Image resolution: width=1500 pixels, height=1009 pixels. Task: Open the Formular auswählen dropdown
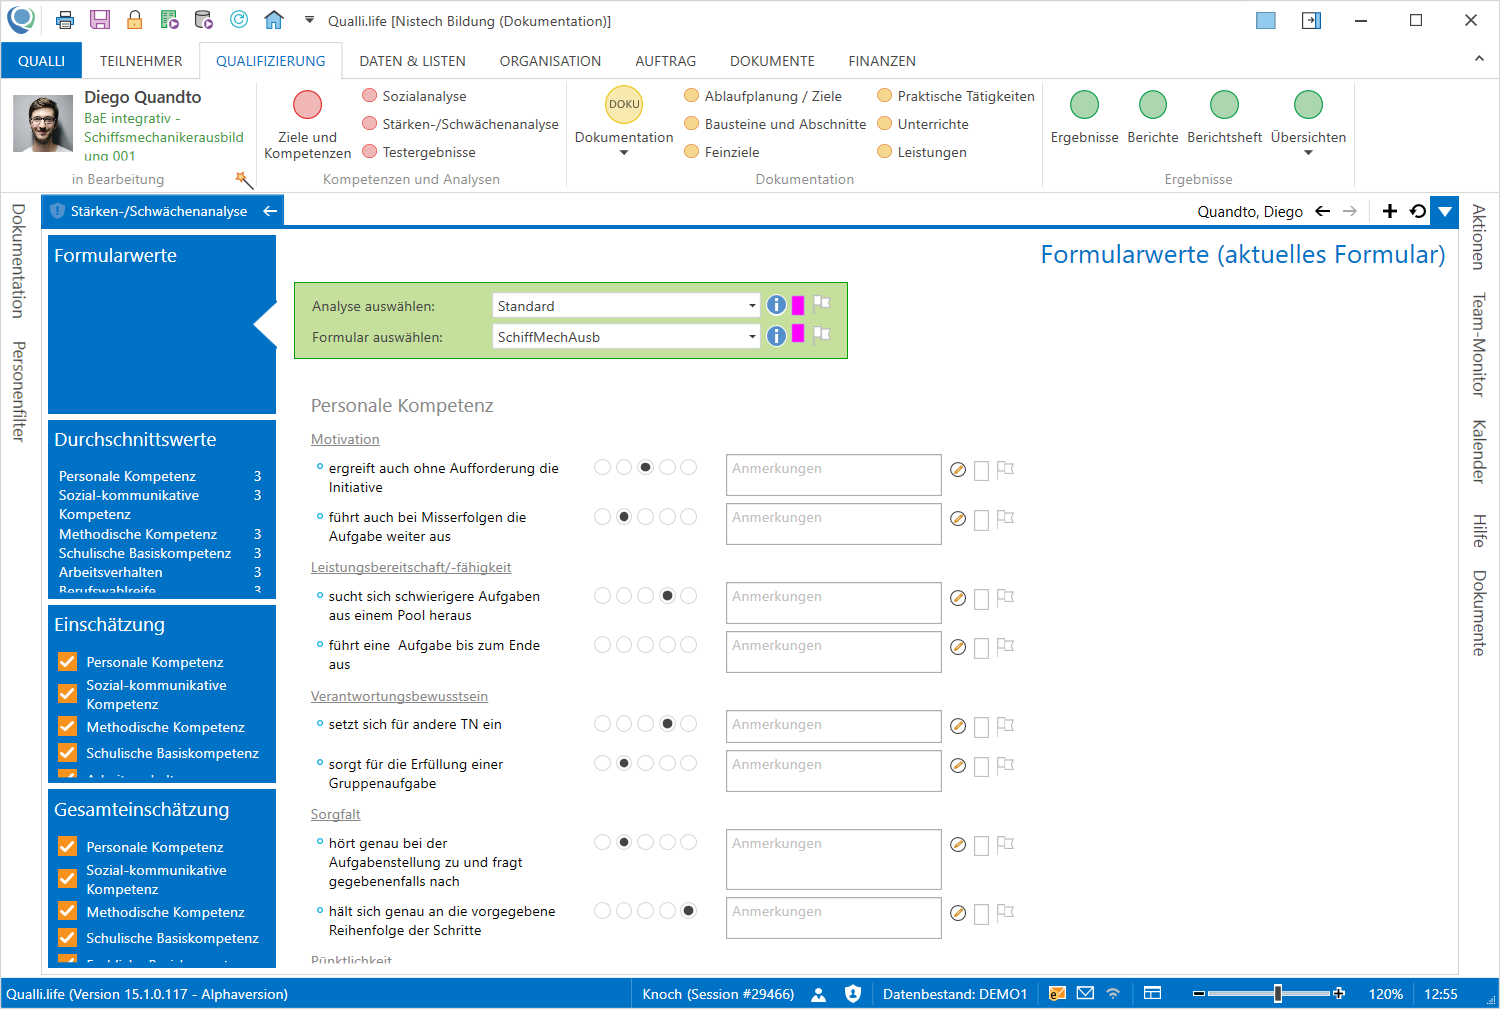click(x=752, y=337)
